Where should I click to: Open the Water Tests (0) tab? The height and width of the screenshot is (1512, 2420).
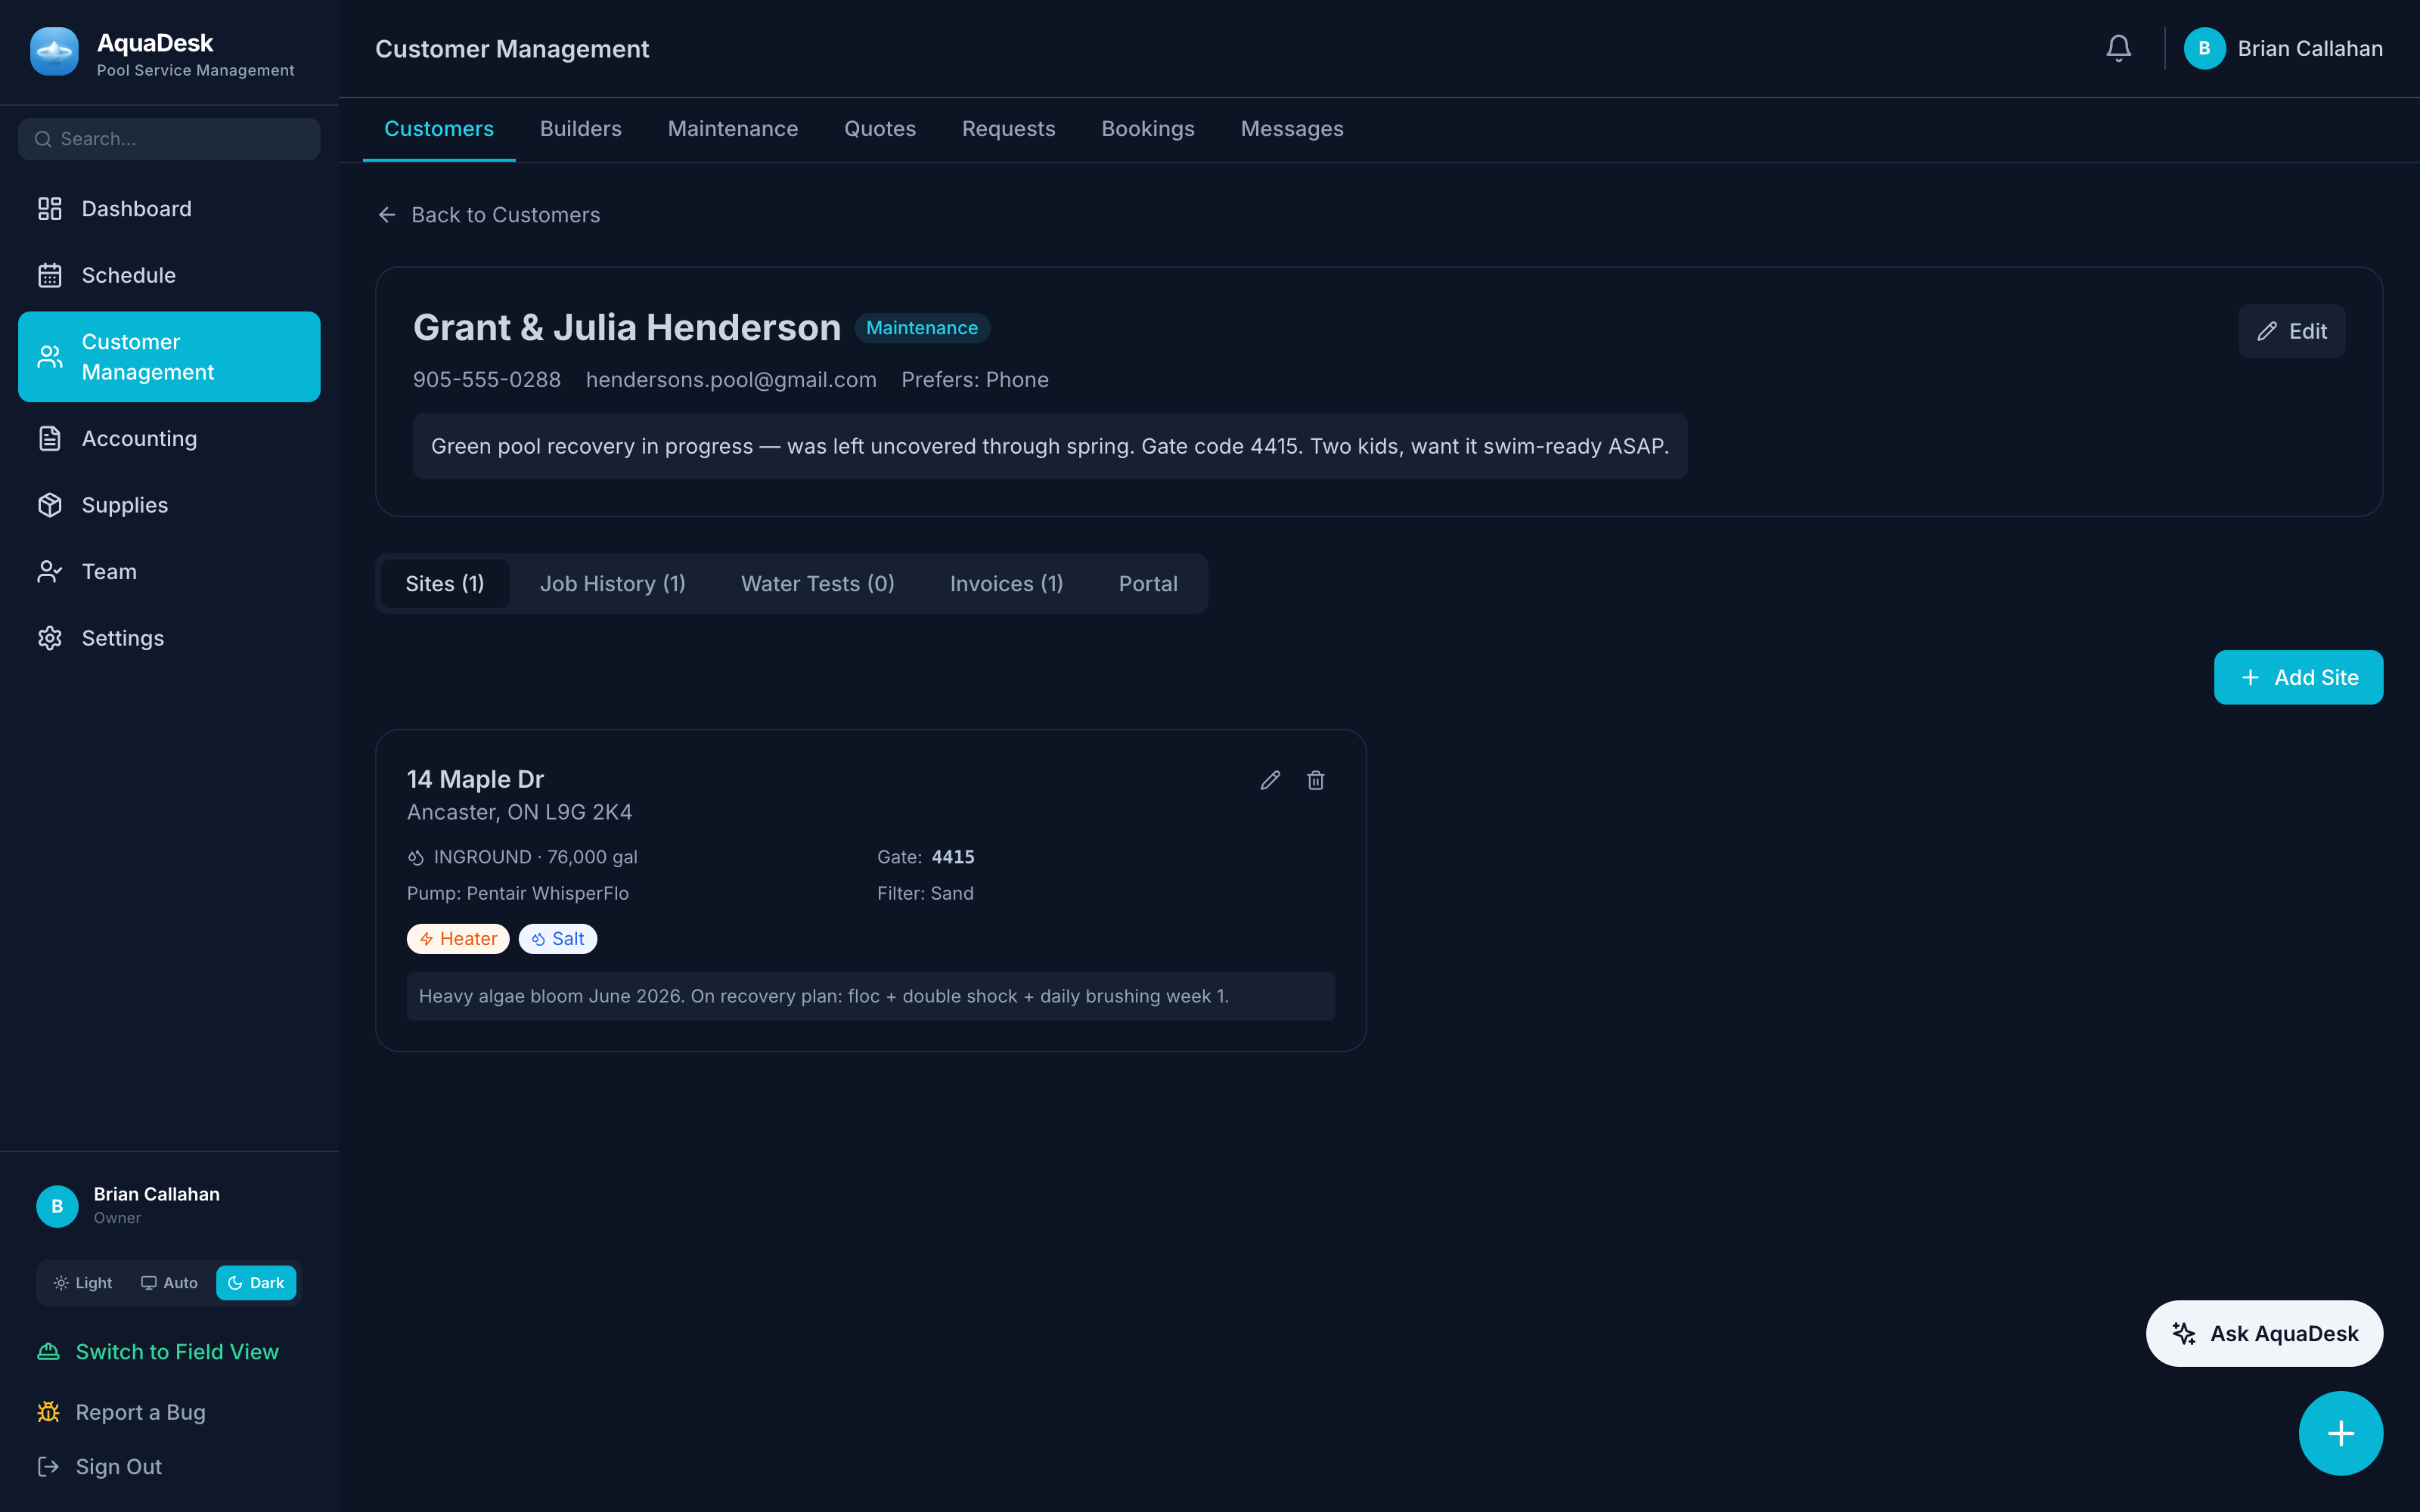[x=818, y=584]
